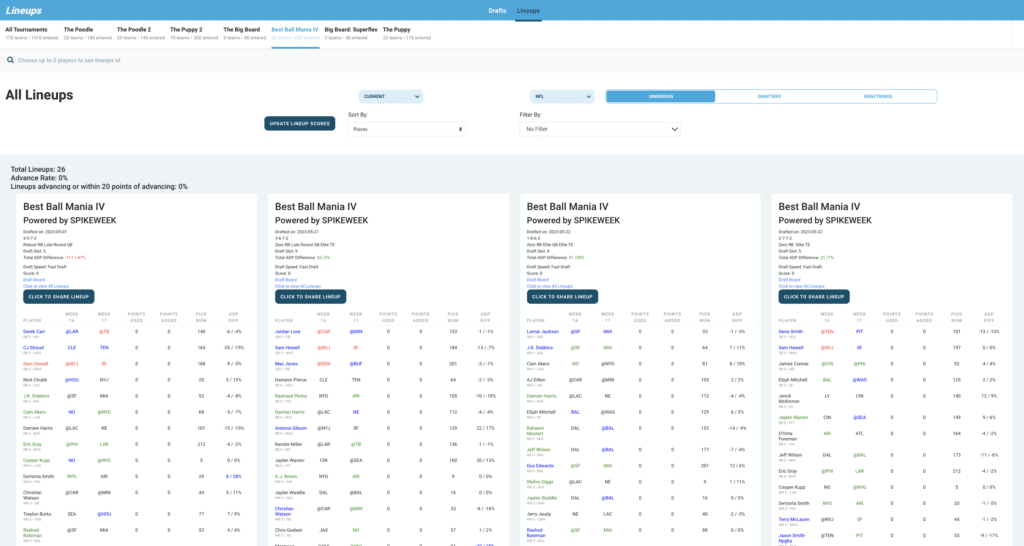Image resolution: width=1024 pixels, height=546 pixels.
Task: Switch to The Poodle tab
Action: click(87, 33)
